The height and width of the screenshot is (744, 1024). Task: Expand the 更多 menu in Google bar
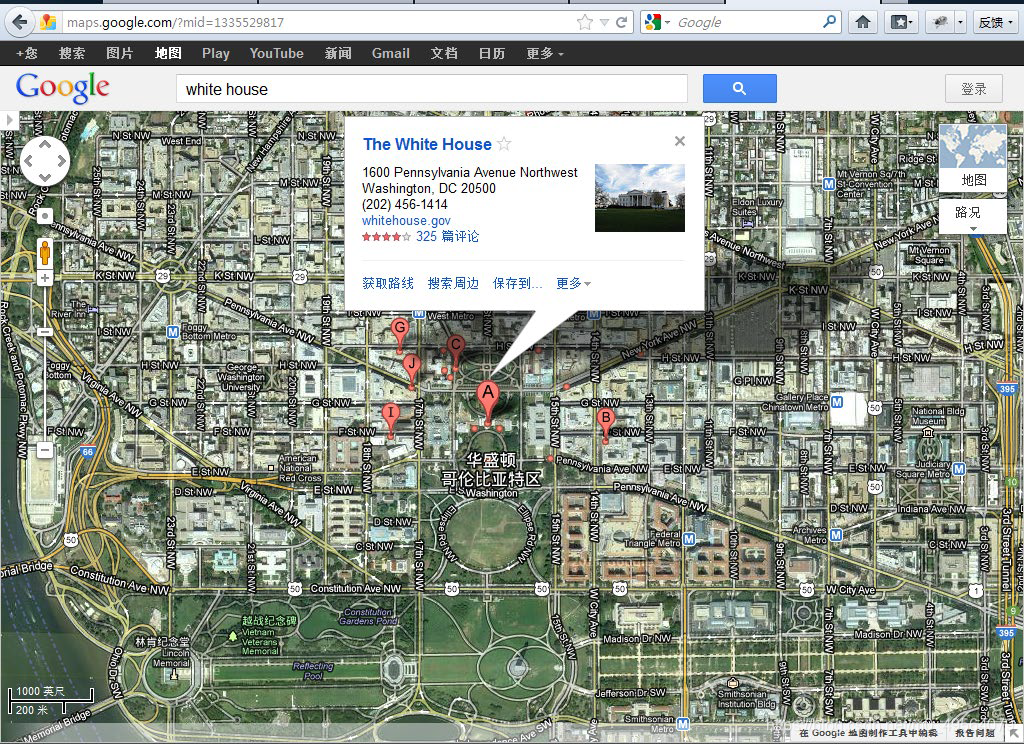(545, 54)
